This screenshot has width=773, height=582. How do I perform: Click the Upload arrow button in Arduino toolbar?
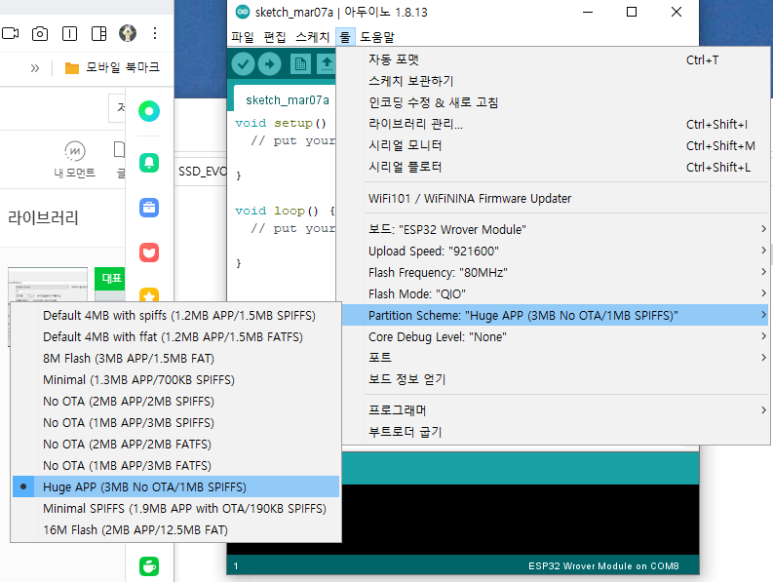(269, 64)
